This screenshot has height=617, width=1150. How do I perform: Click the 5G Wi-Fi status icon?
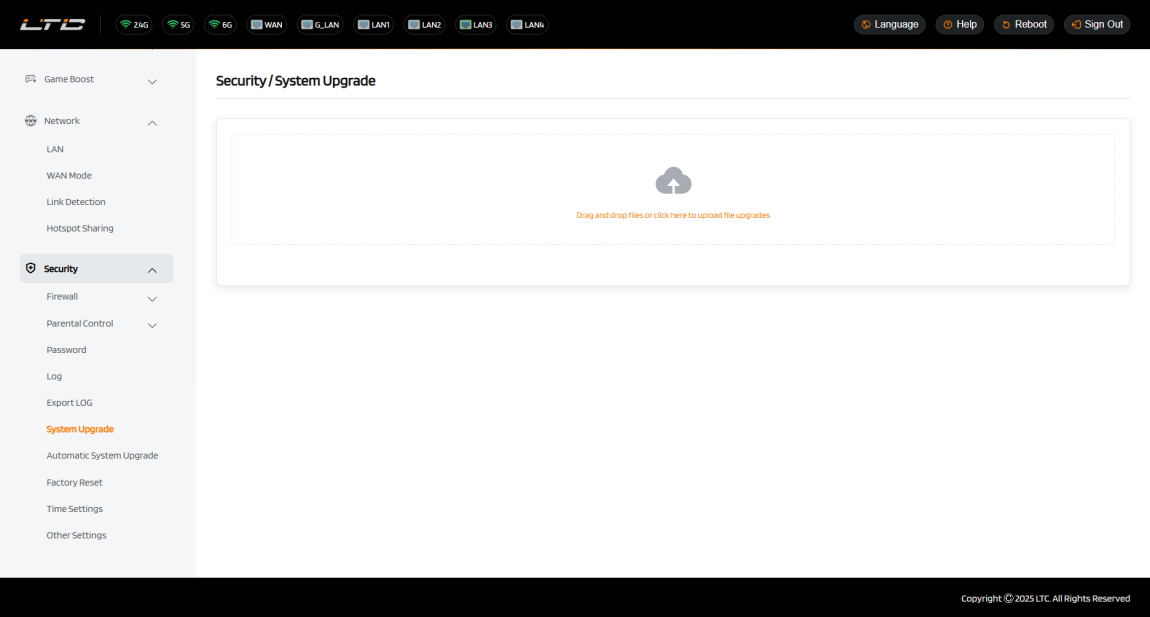tap(178, 25)
